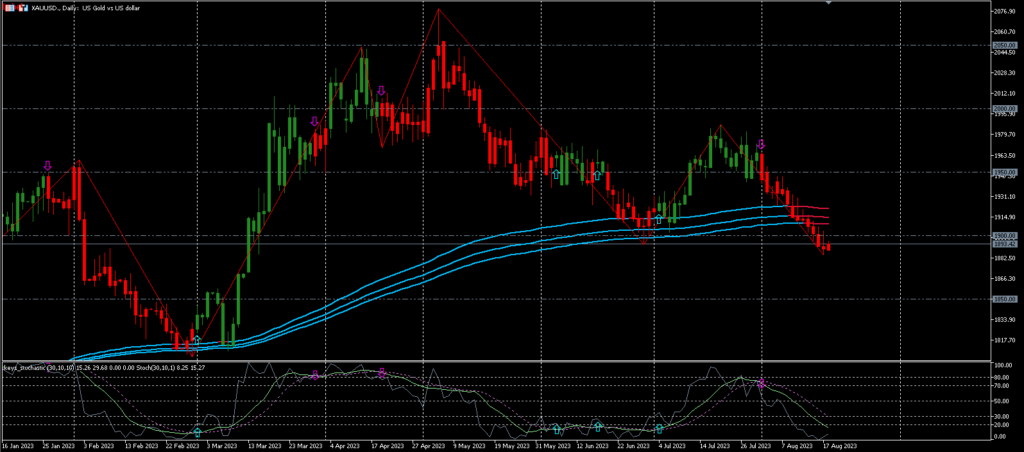Select the cyan up arrow near 31 May 2023
This screenshot has width=1024, height=452.
click(x=556, y=174)
